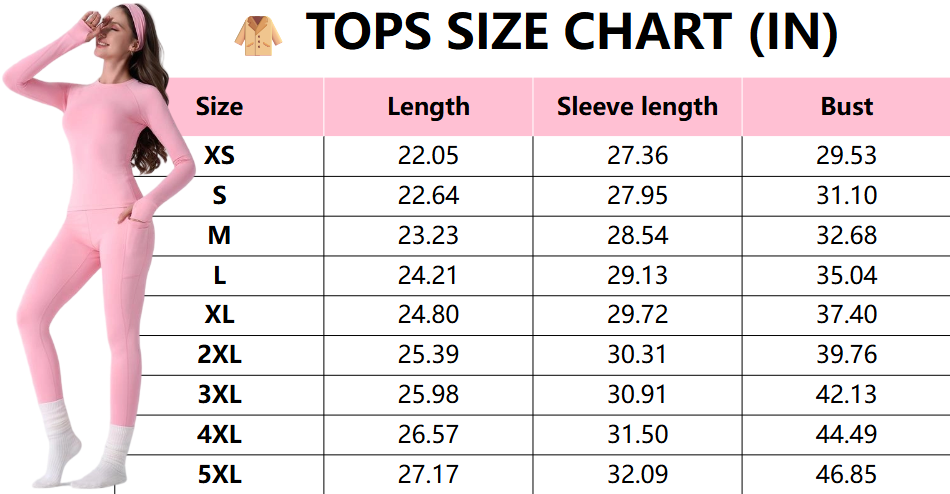This screenshot has height=494, width=950.
Task: Select the Length column header
Action: (x=428, y=107)
